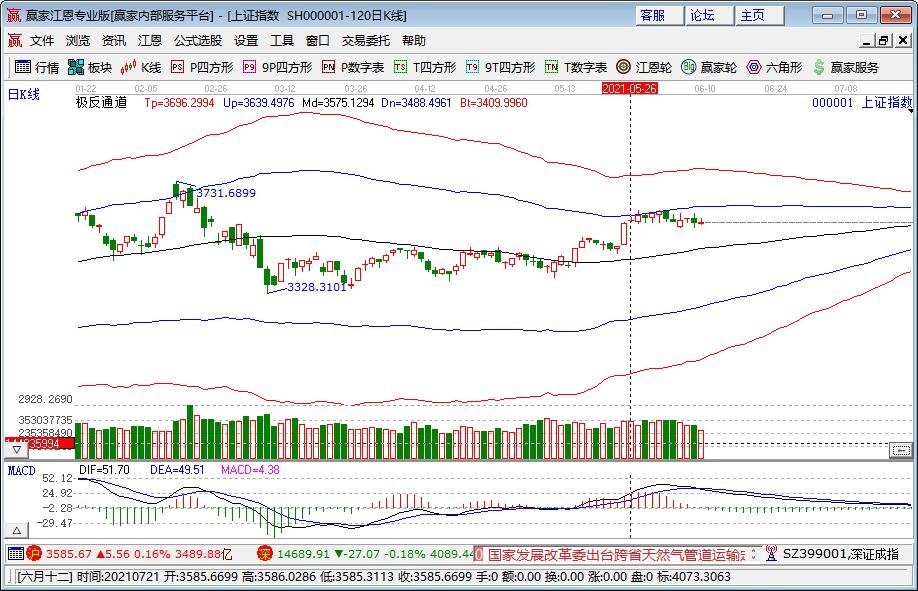
Task: Go to 主页 home page button
Action: 752,15
